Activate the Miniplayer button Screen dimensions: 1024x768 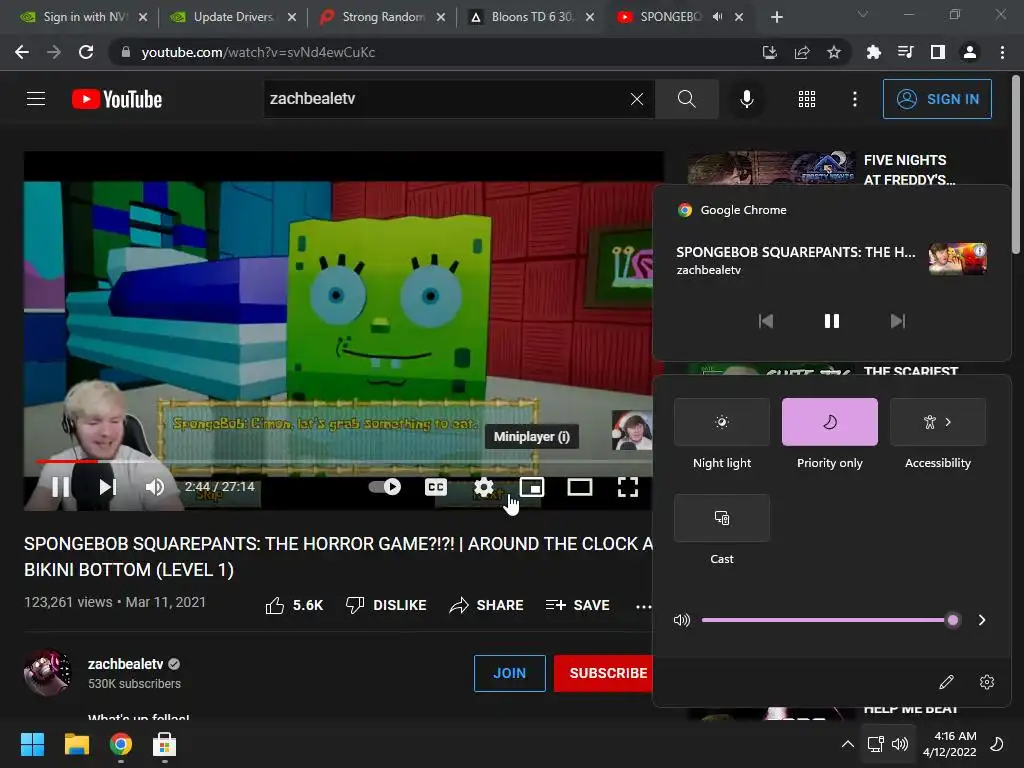pos(532,487)
